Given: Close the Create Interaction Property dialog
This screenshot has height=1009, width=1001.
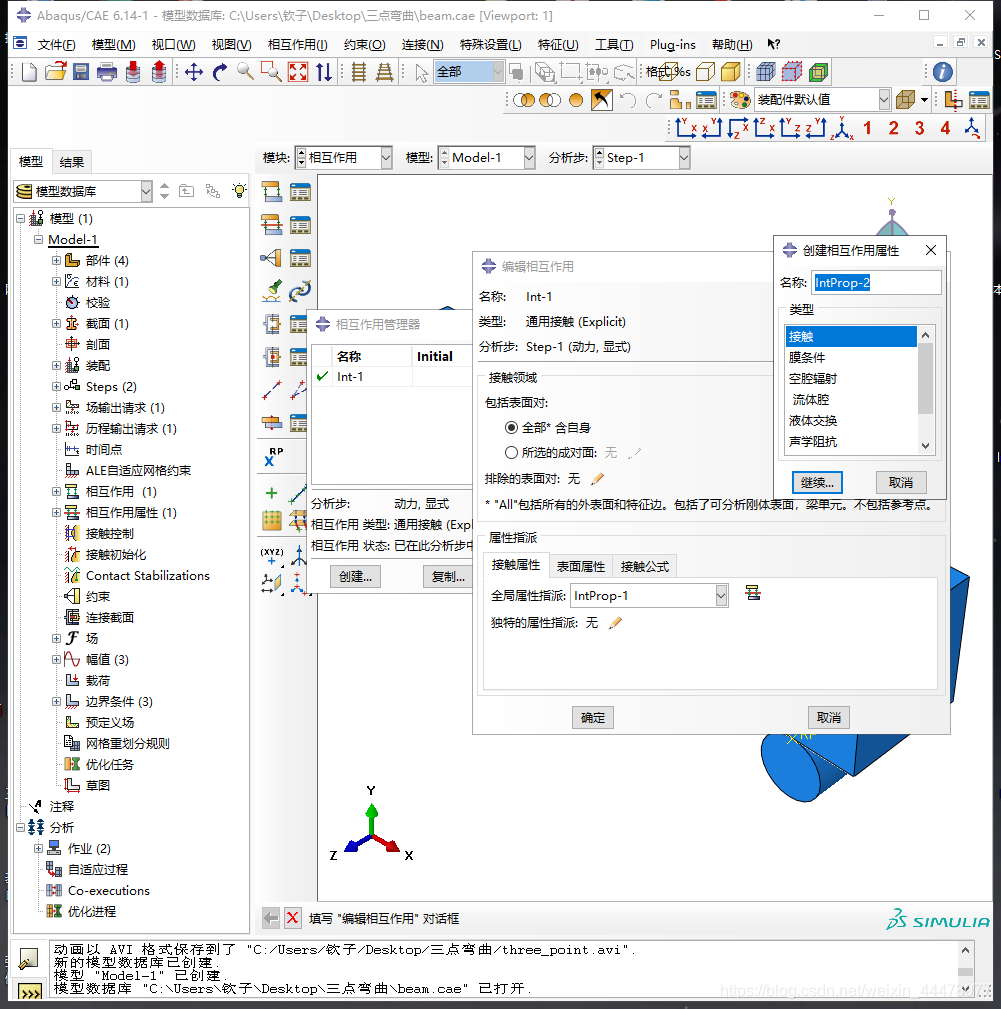Looking at the screenshot, I should tap(930, 250).
